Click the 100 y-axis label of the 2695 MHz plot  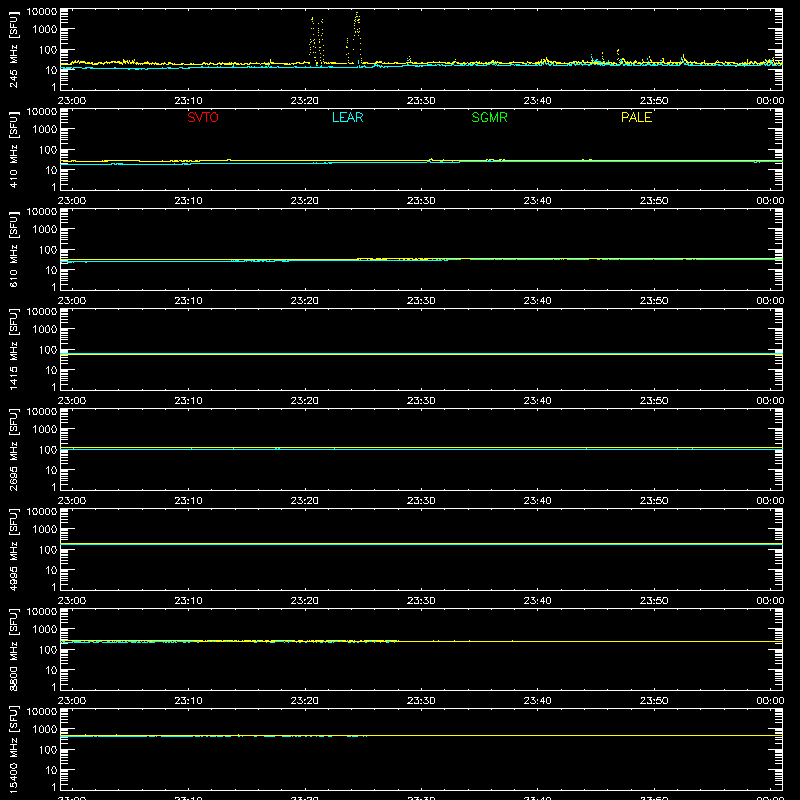[x=48, y=450]
